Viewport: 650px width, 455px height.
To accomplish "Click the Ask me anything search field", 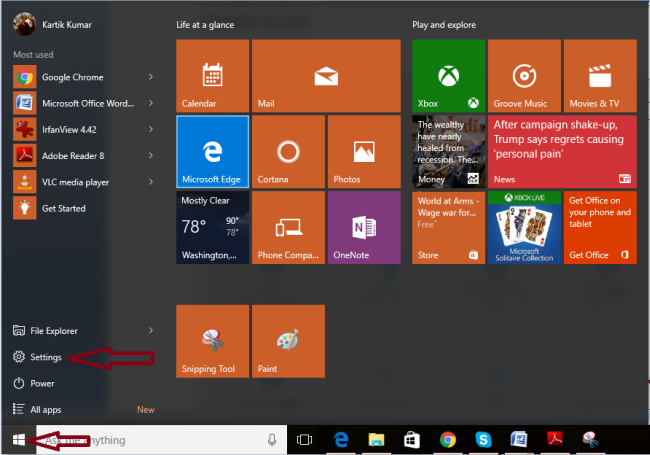I will (150, 440).
